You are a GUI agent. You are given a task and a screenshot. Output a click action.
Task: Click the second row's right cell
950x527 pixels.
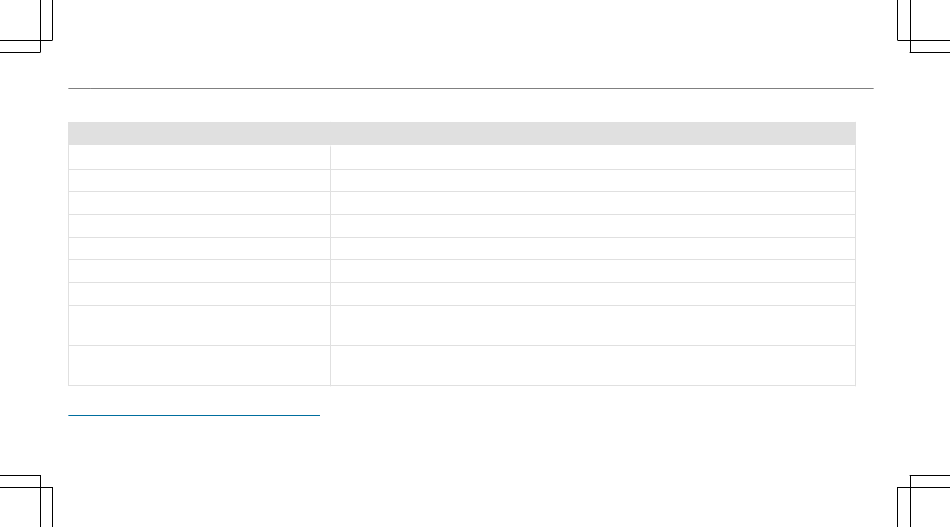coord(593,181)
